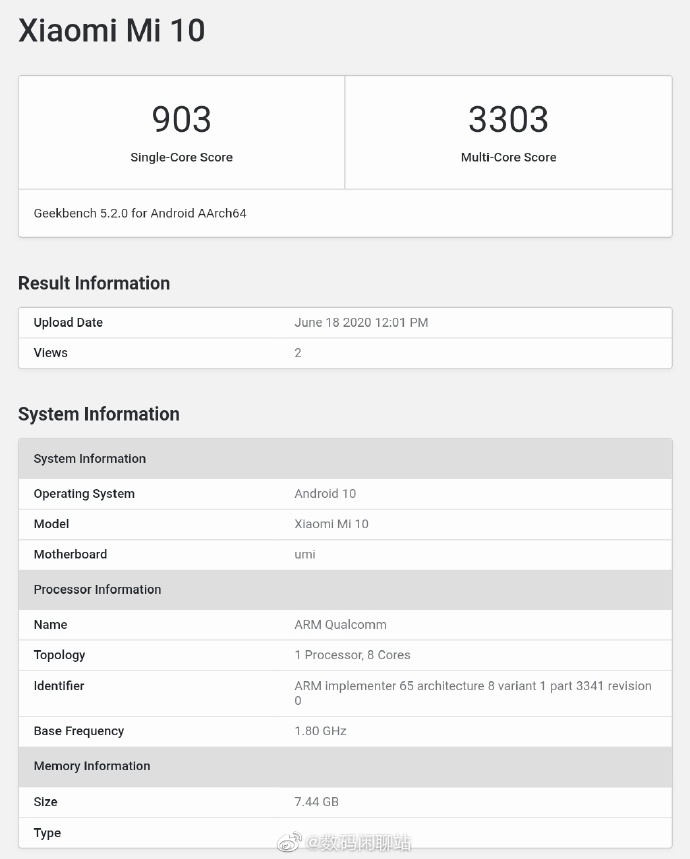690x859 pixels.
Task: Click the Model value Xiaomi Mi 10
Action: tap(331, 523)
